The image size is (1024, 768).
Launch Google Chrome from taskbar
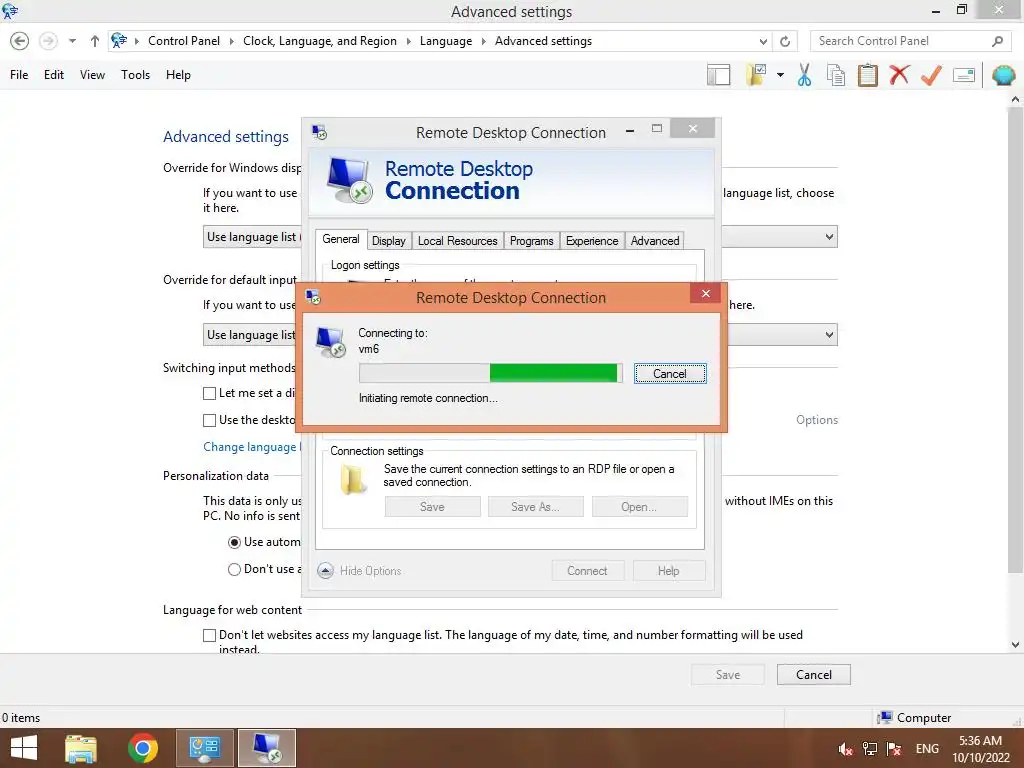[x=142, y=748]
